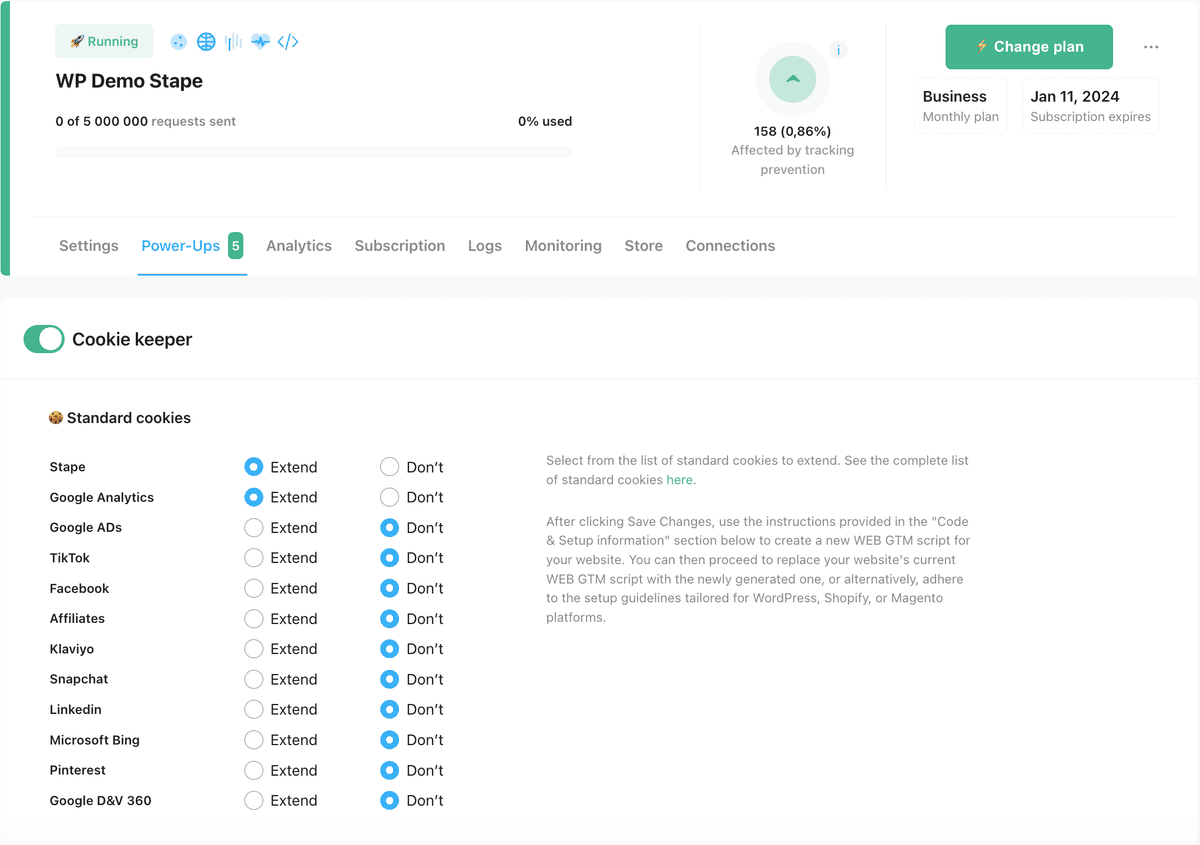The height and width of the screenshot is (845, 1200).
Task: Toggle the Cookie keeper switch off
Action: tap(44, 340)
